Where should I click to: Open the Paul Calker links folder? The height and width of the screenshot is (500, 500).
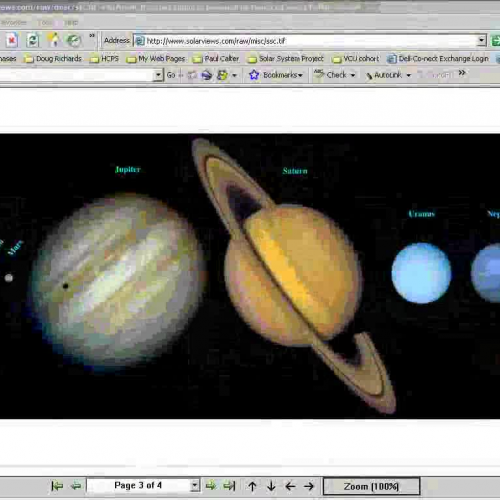(216, 59)
